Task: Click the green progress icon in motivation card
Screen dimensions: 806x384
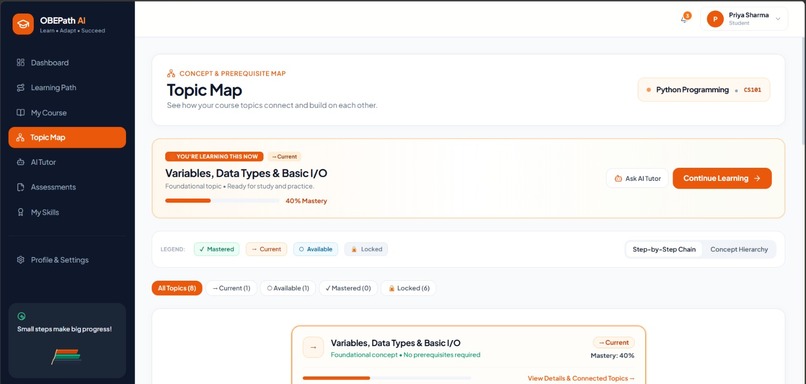Action: pyautogui.click(x=22, y=317)
